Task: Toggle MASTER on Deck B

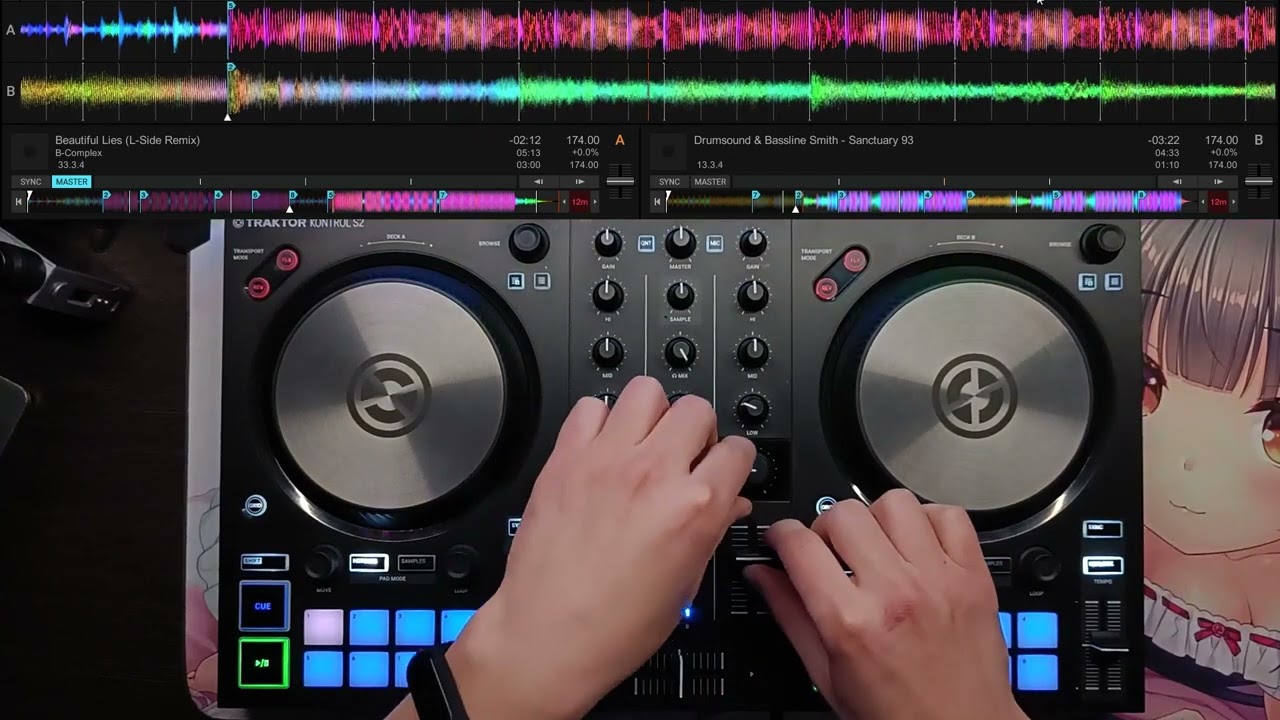Action: coord(710,182)
